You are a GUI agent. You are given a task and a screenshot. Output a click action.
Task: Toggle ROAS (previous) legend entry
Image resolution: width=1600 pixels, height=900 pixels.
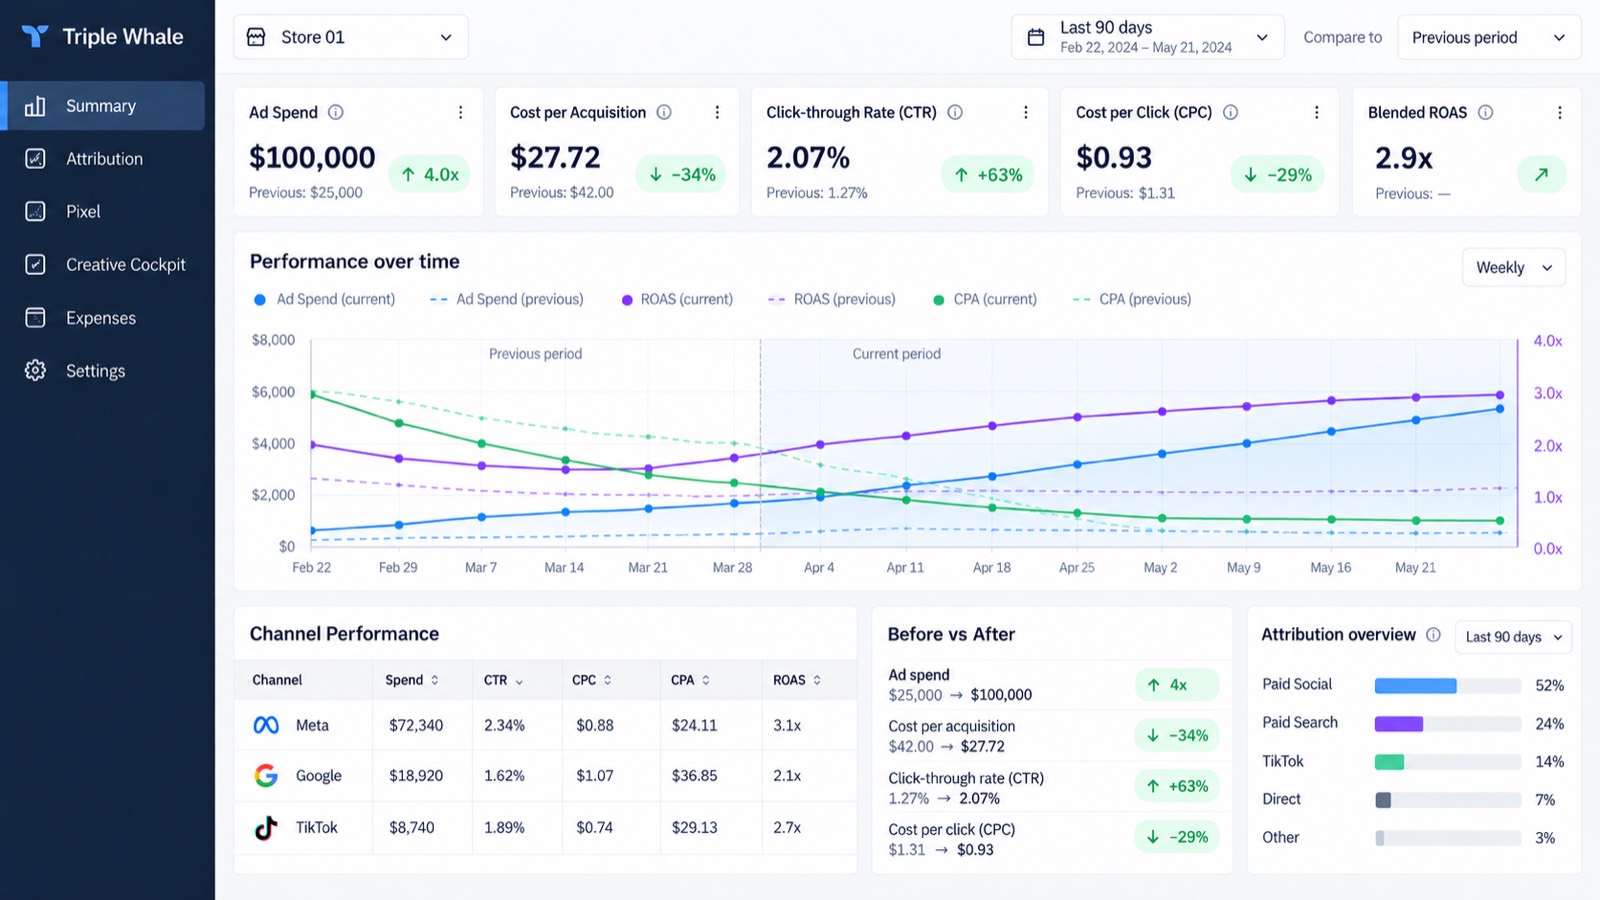[x=831, y=299]
